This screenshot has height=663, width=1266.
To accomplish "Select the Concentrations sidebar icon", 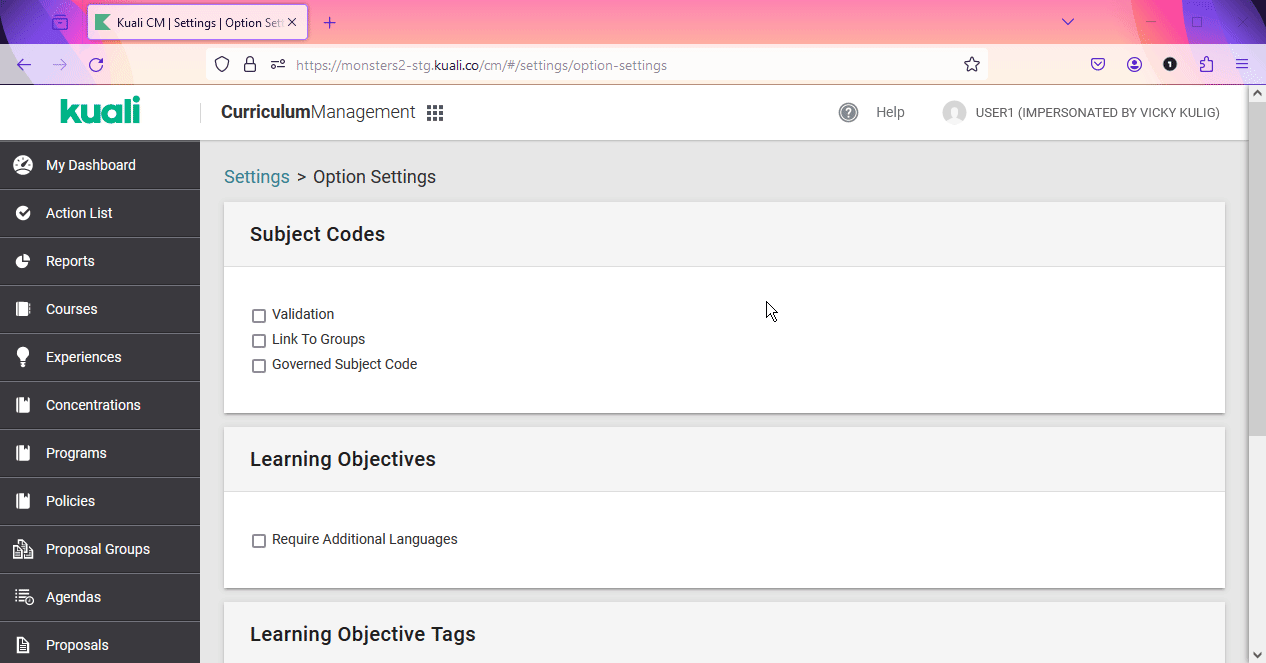I will point(22,405).
